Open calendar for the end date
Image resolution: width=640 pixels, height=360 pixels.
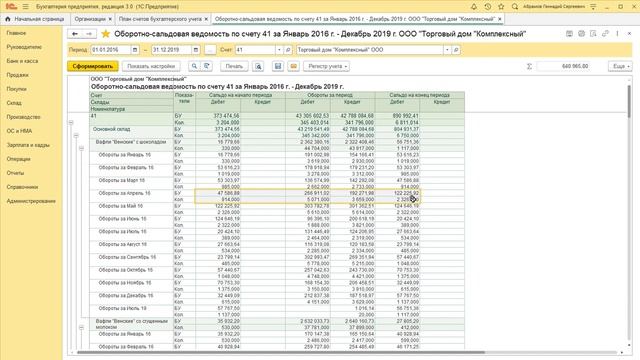(196, 50)
